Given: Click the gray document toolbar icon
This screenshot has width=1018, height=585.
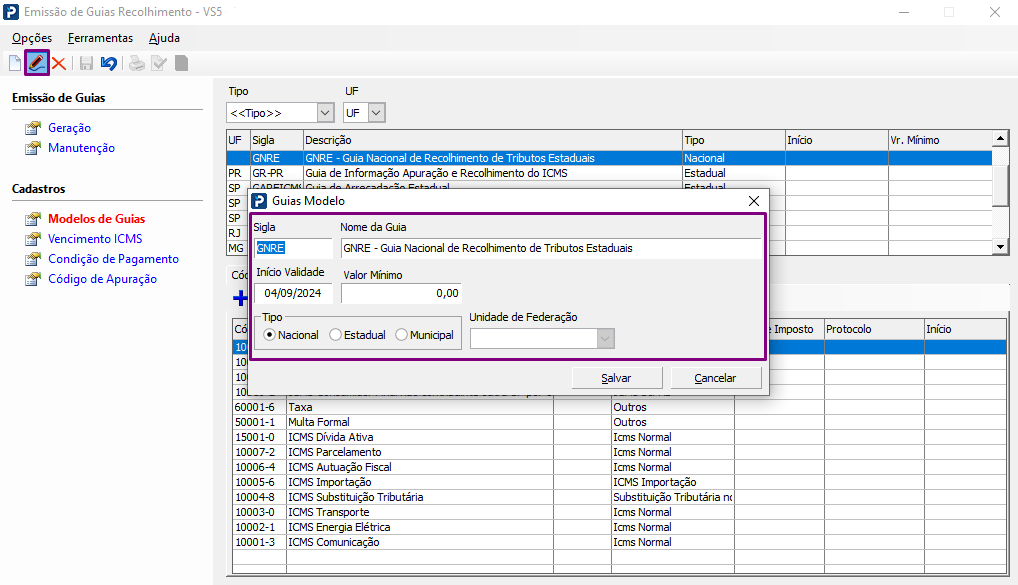Looking at the screenshot, I should tap(182, 63).
